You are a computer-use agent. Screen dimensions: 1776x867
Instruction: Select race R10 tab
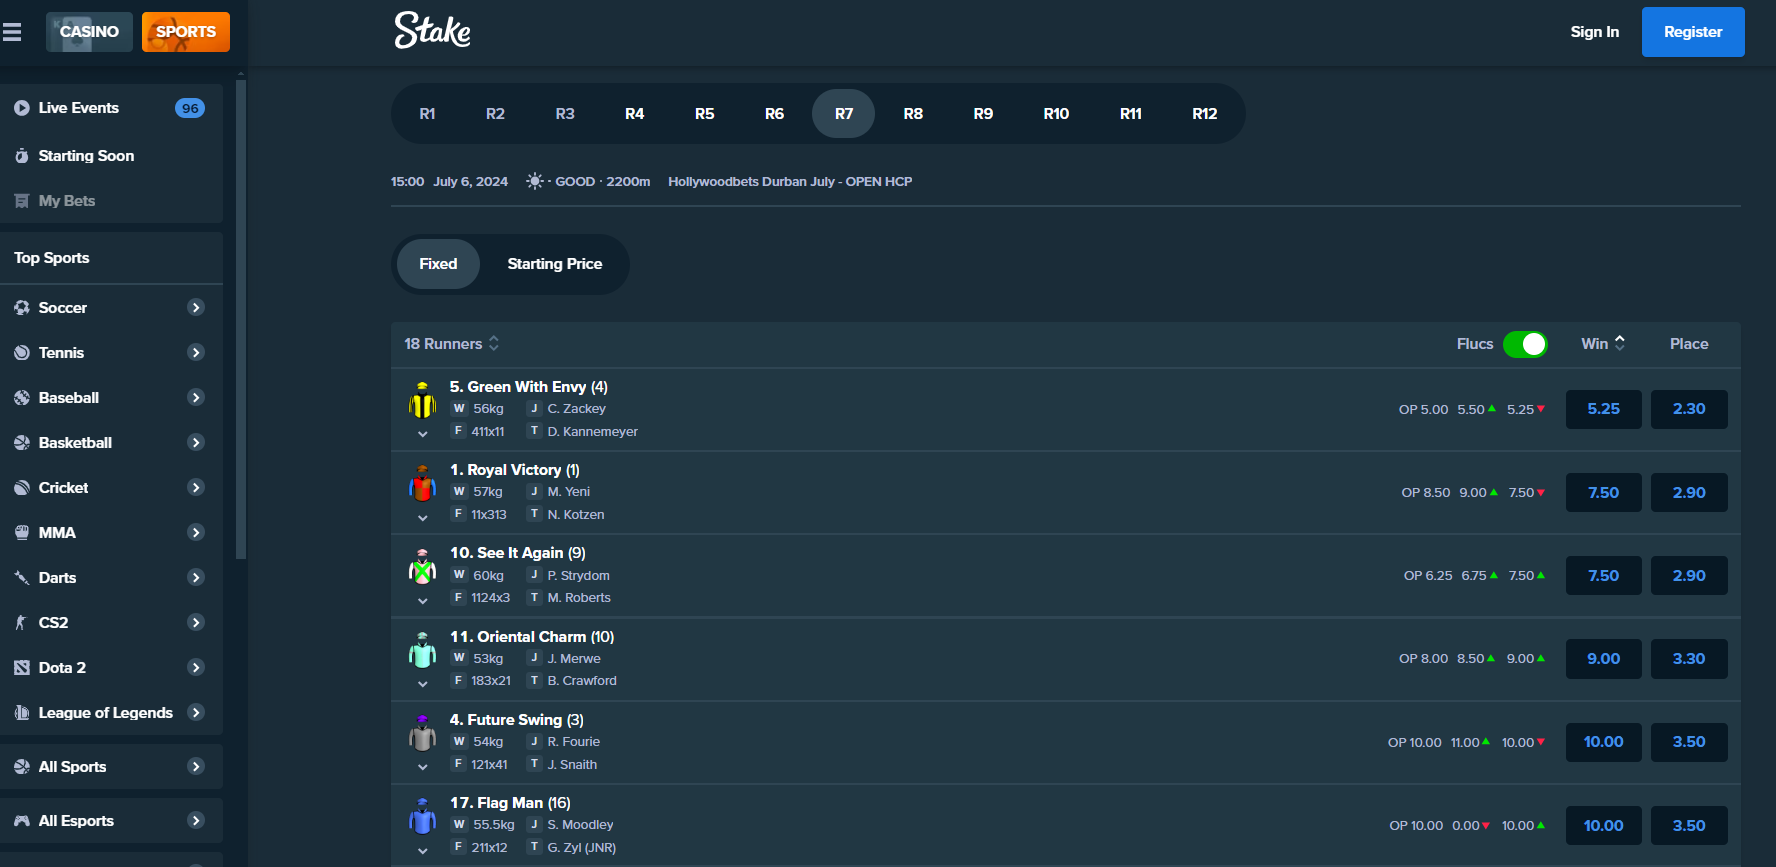pos(1056,114)
